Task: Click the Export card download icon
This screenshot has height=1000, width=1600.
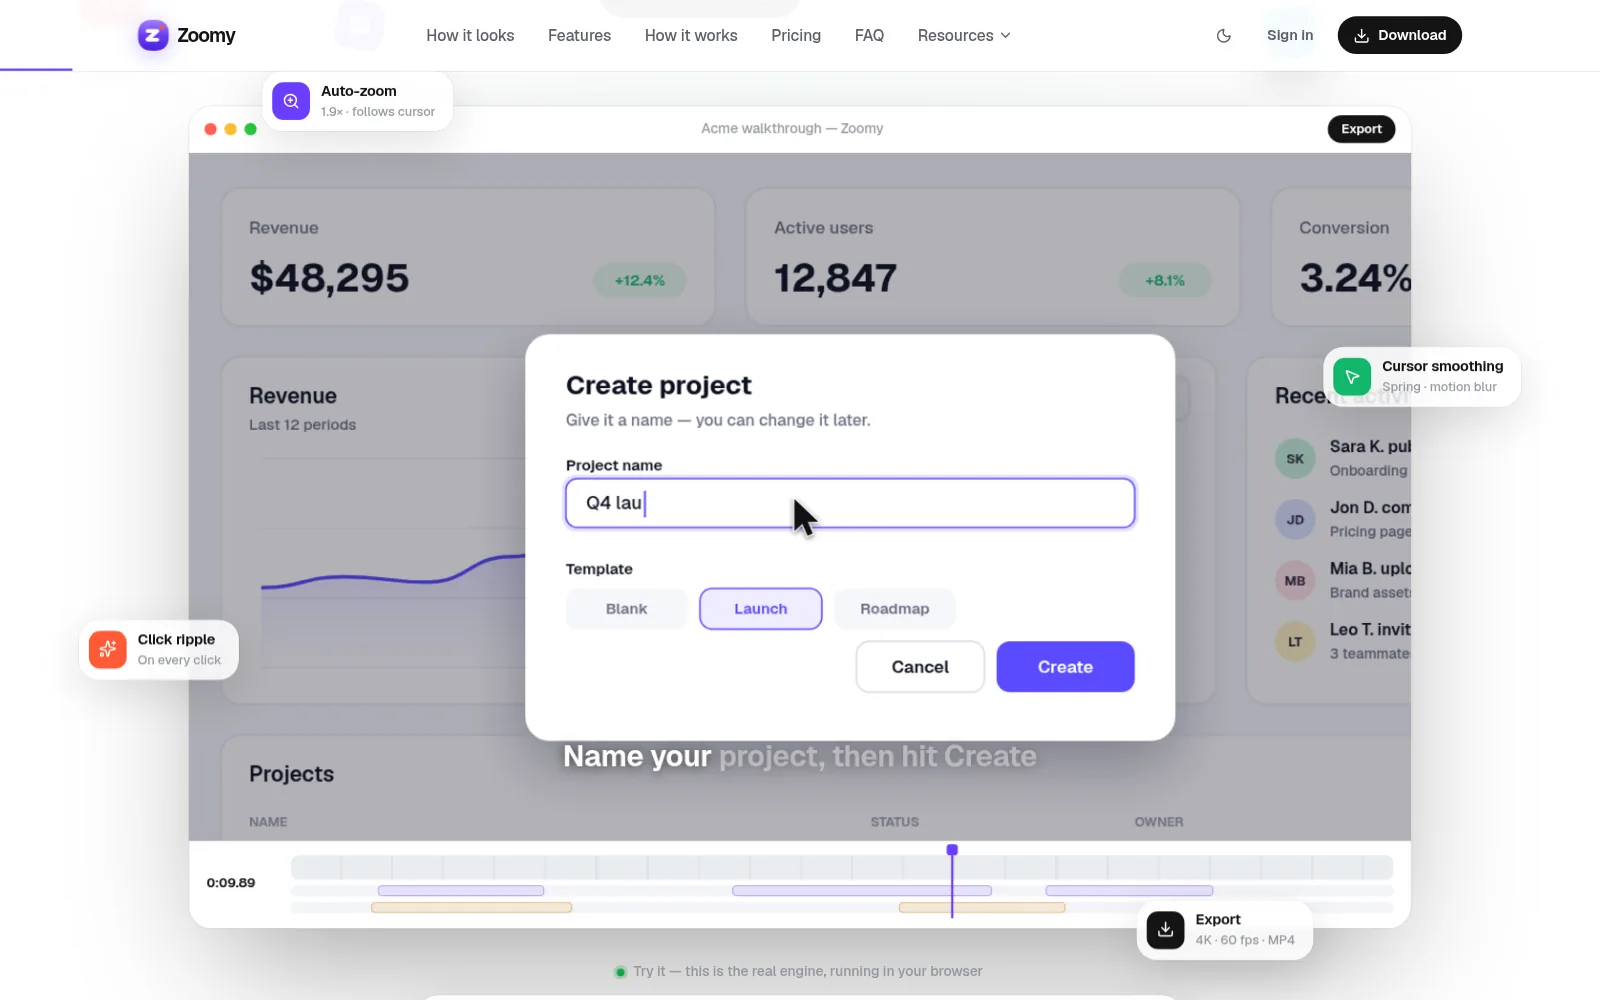Action: [1165, 930]
